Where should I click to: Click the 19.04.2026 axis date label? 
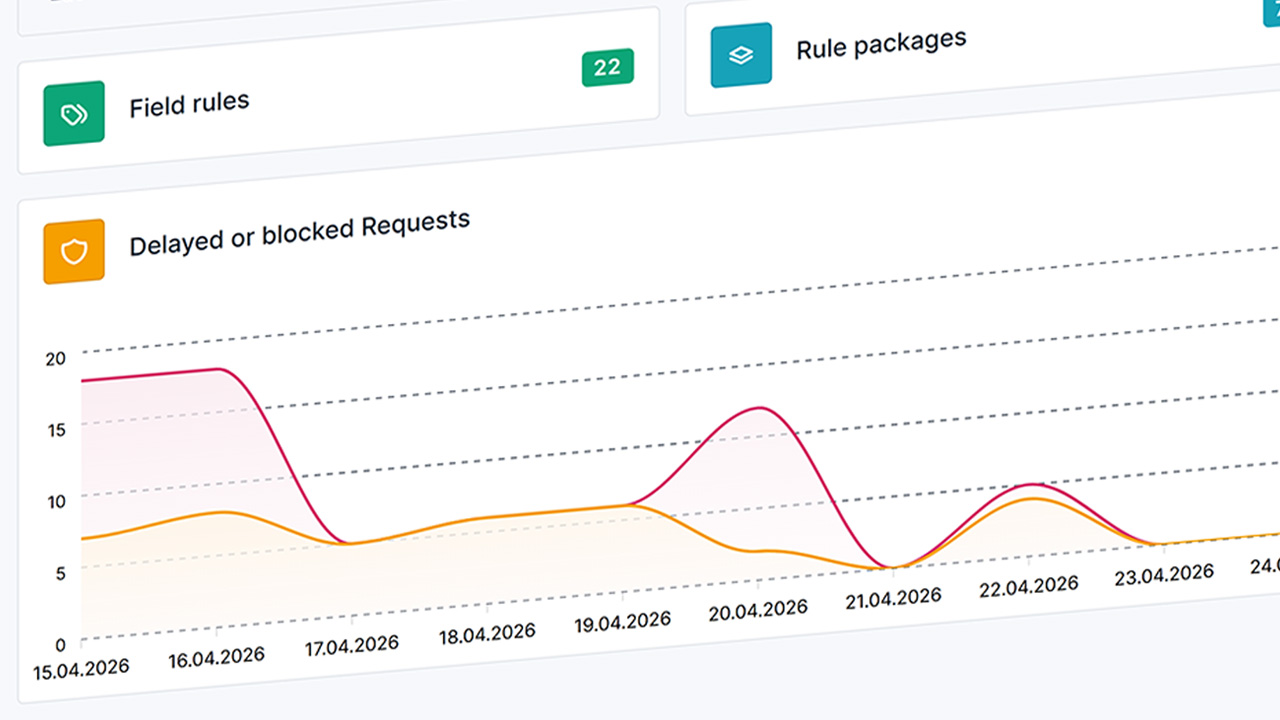tap(622, 622)
